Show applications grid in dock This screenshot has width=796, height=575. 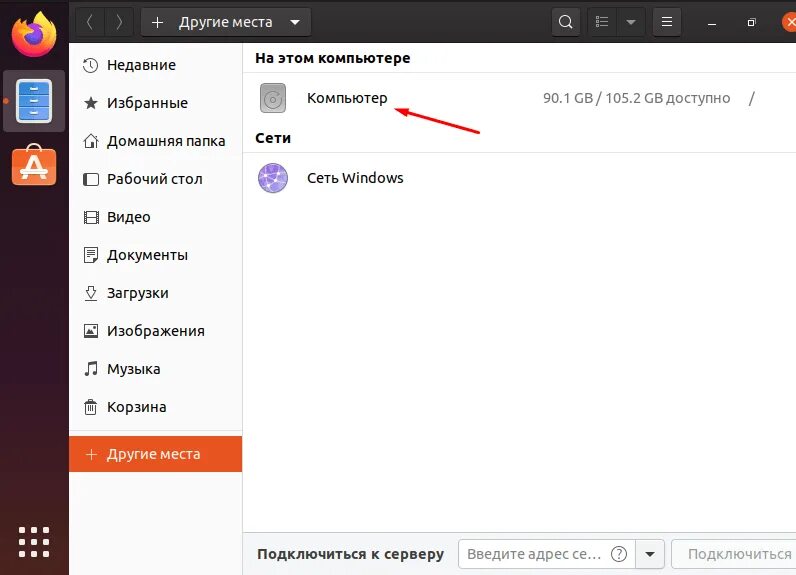[34, 540]
